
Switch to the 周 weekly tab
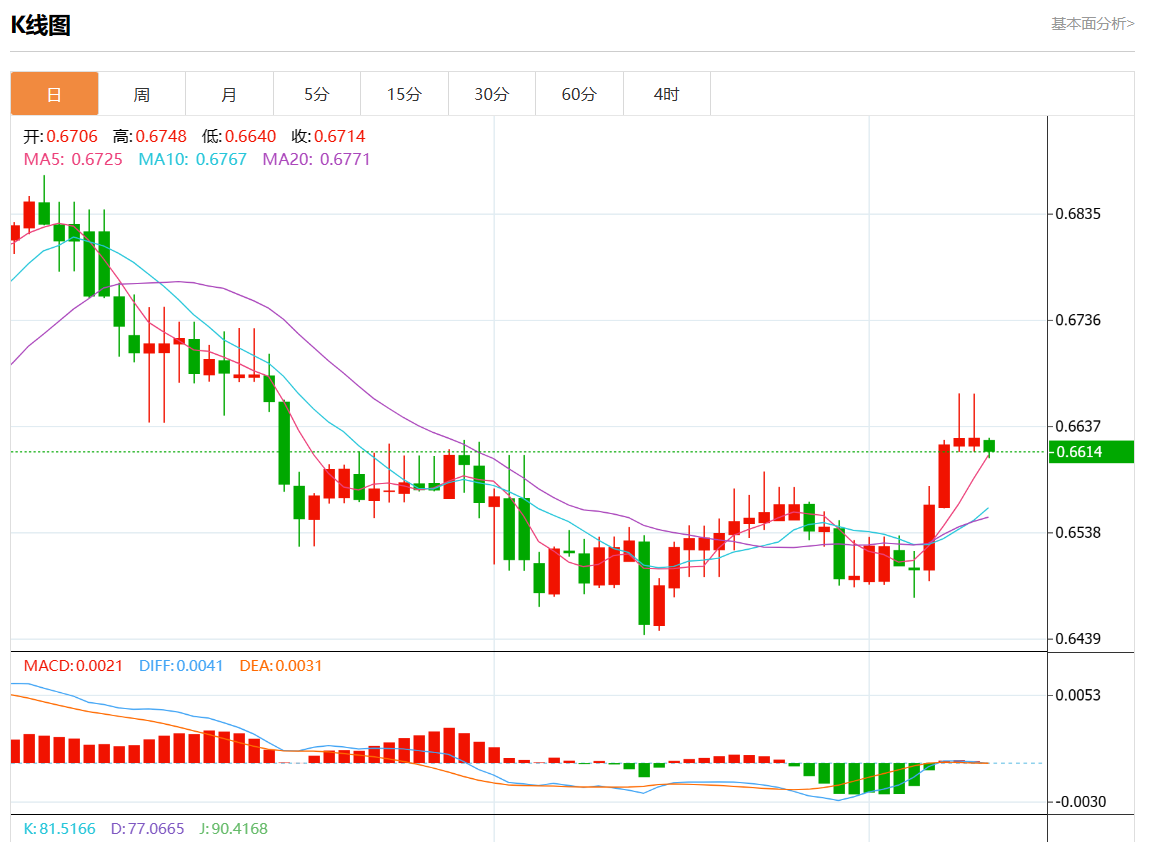click(x=142, y=94)
